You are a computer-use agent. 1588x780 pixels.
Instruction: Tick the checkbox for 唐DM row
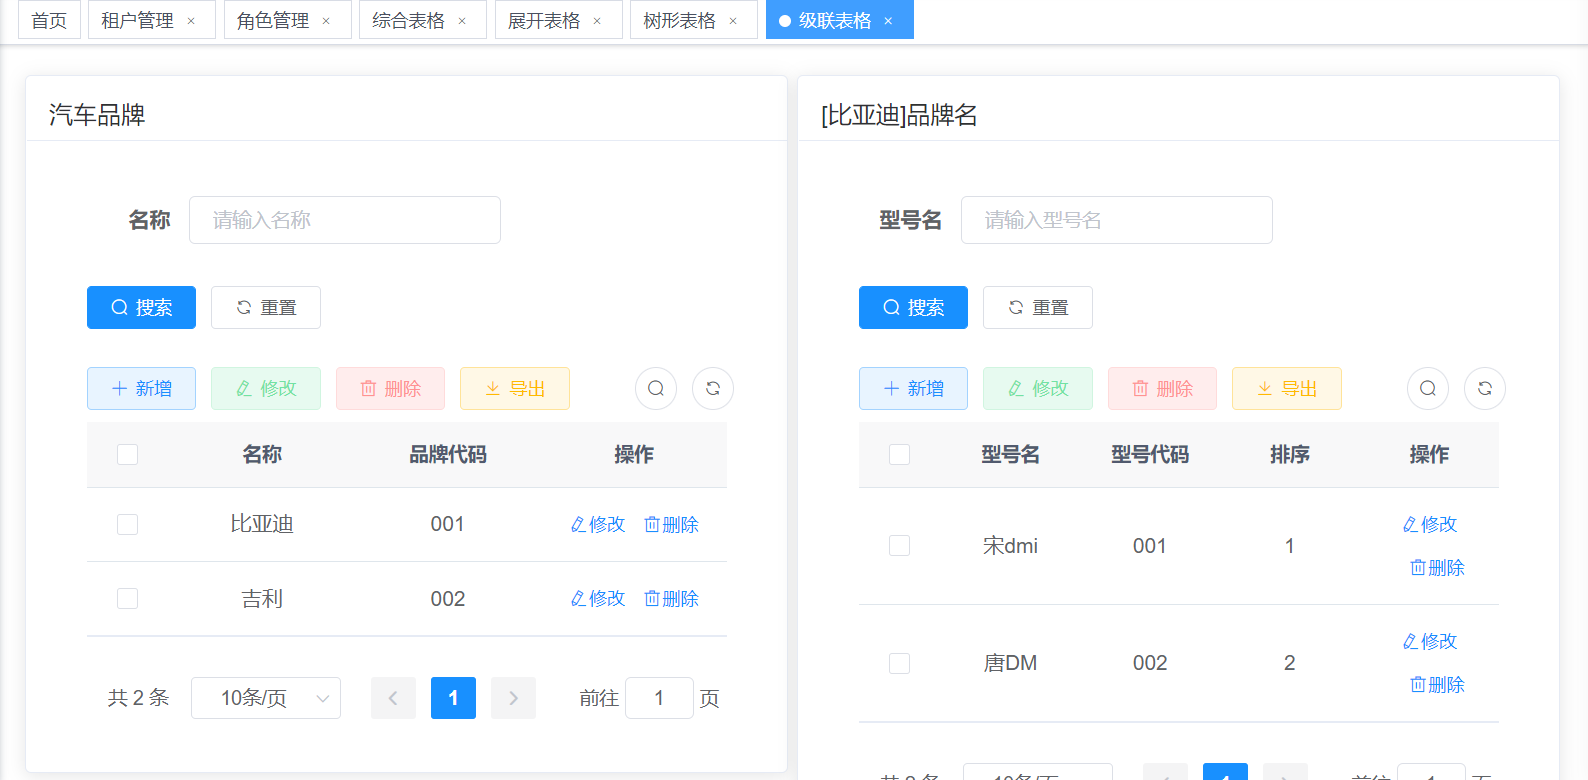pos(899,663)
